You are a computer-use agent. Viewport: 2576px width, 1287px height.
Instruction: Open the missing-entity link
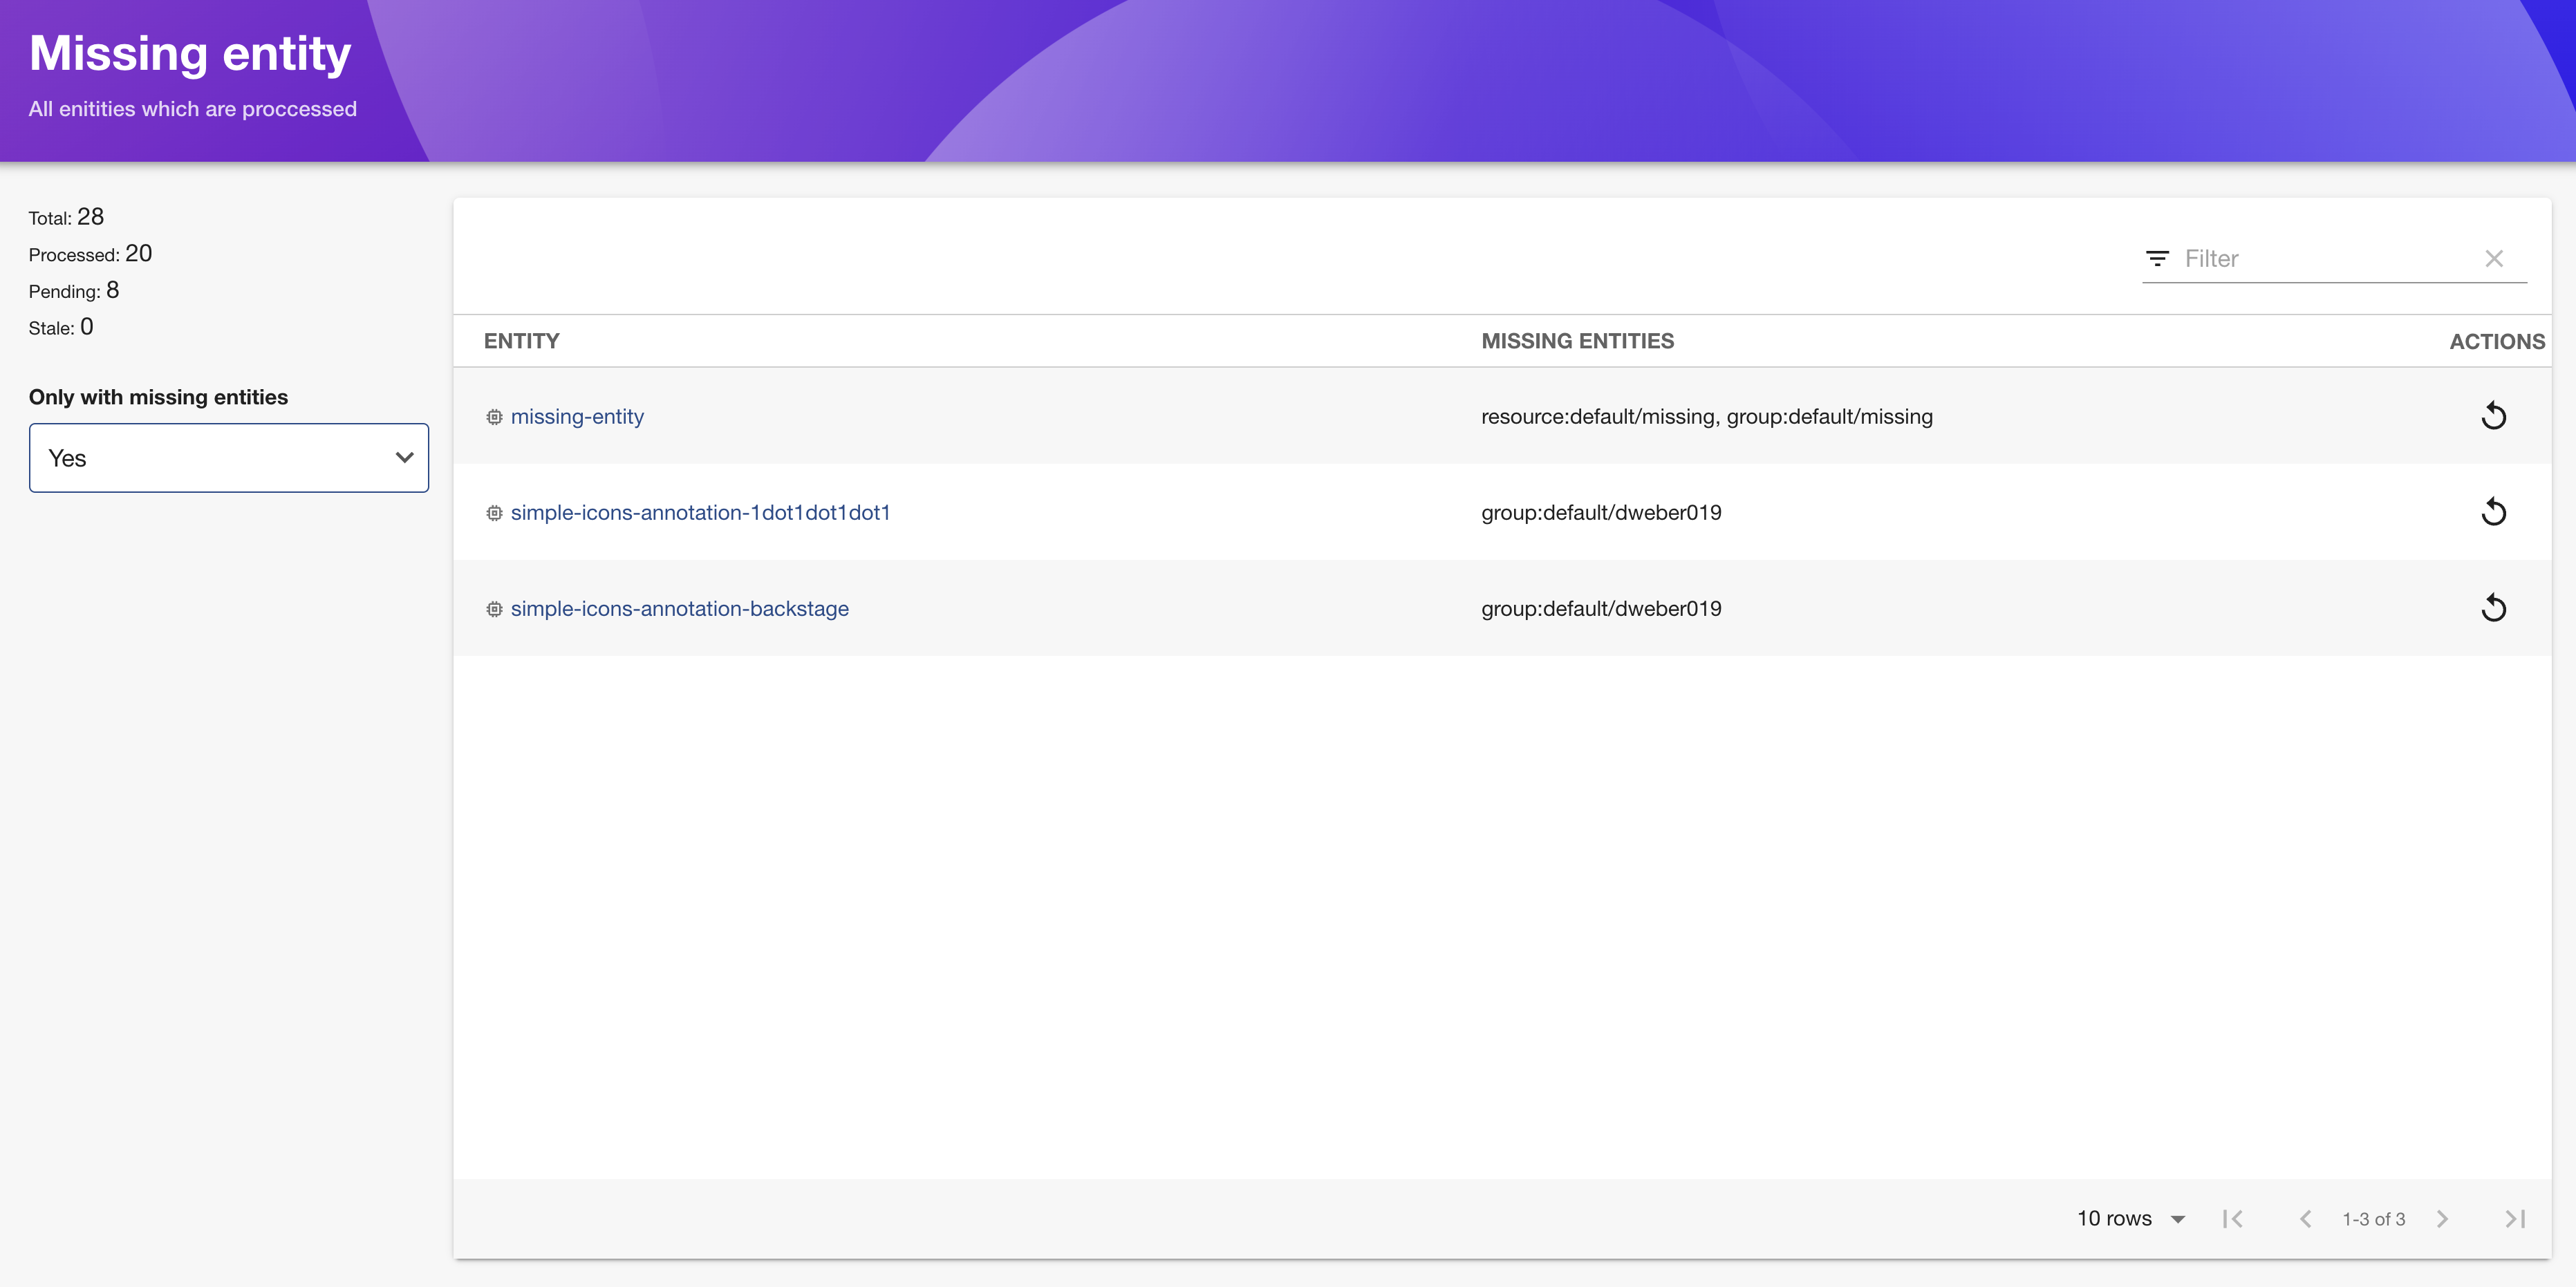[x=577, y=417]
